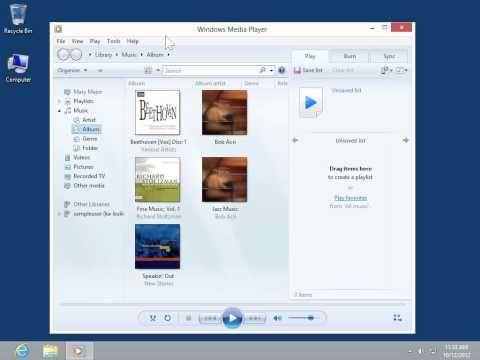Image resolution: width=480 pixels, height=360 pixels.
Task: Click the Play favorites link
Action: pos(350,198)
